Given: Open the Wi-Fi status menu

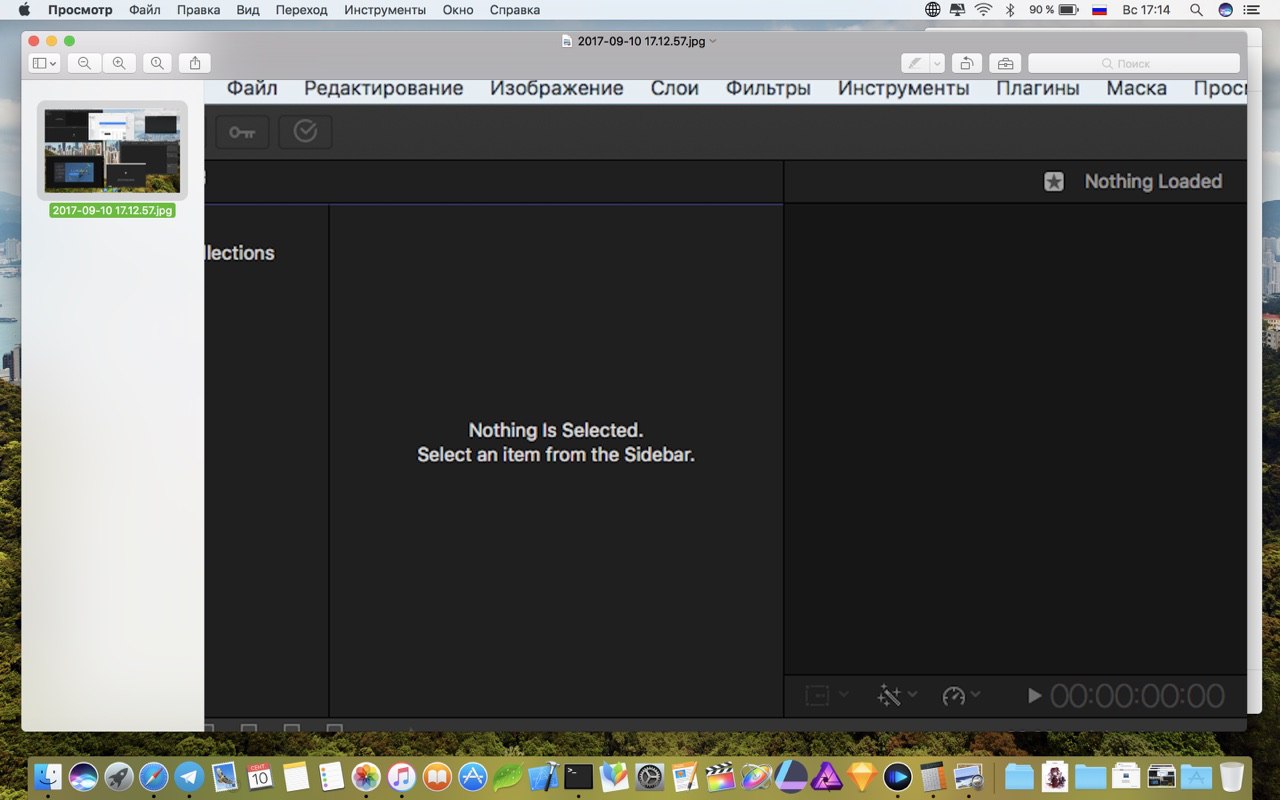Looking at the screenshot, I should click(x=984, y=10).
